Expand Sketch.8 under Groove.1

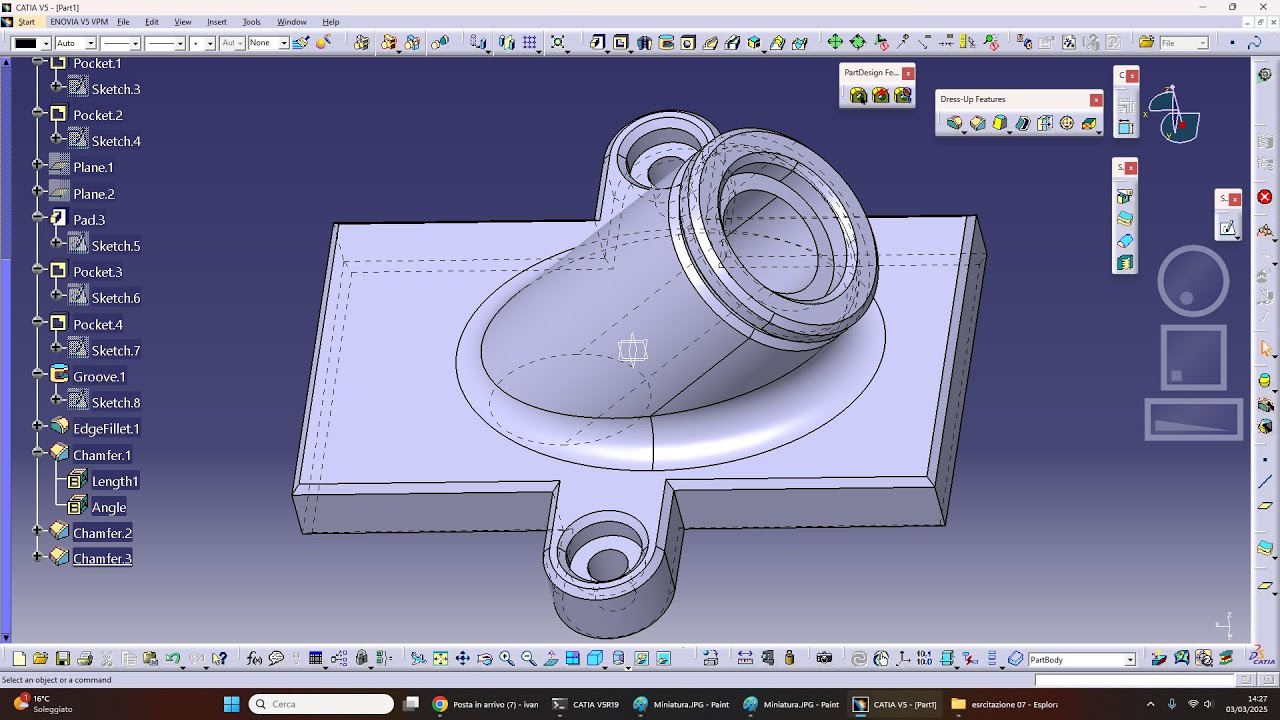point(56,400)
